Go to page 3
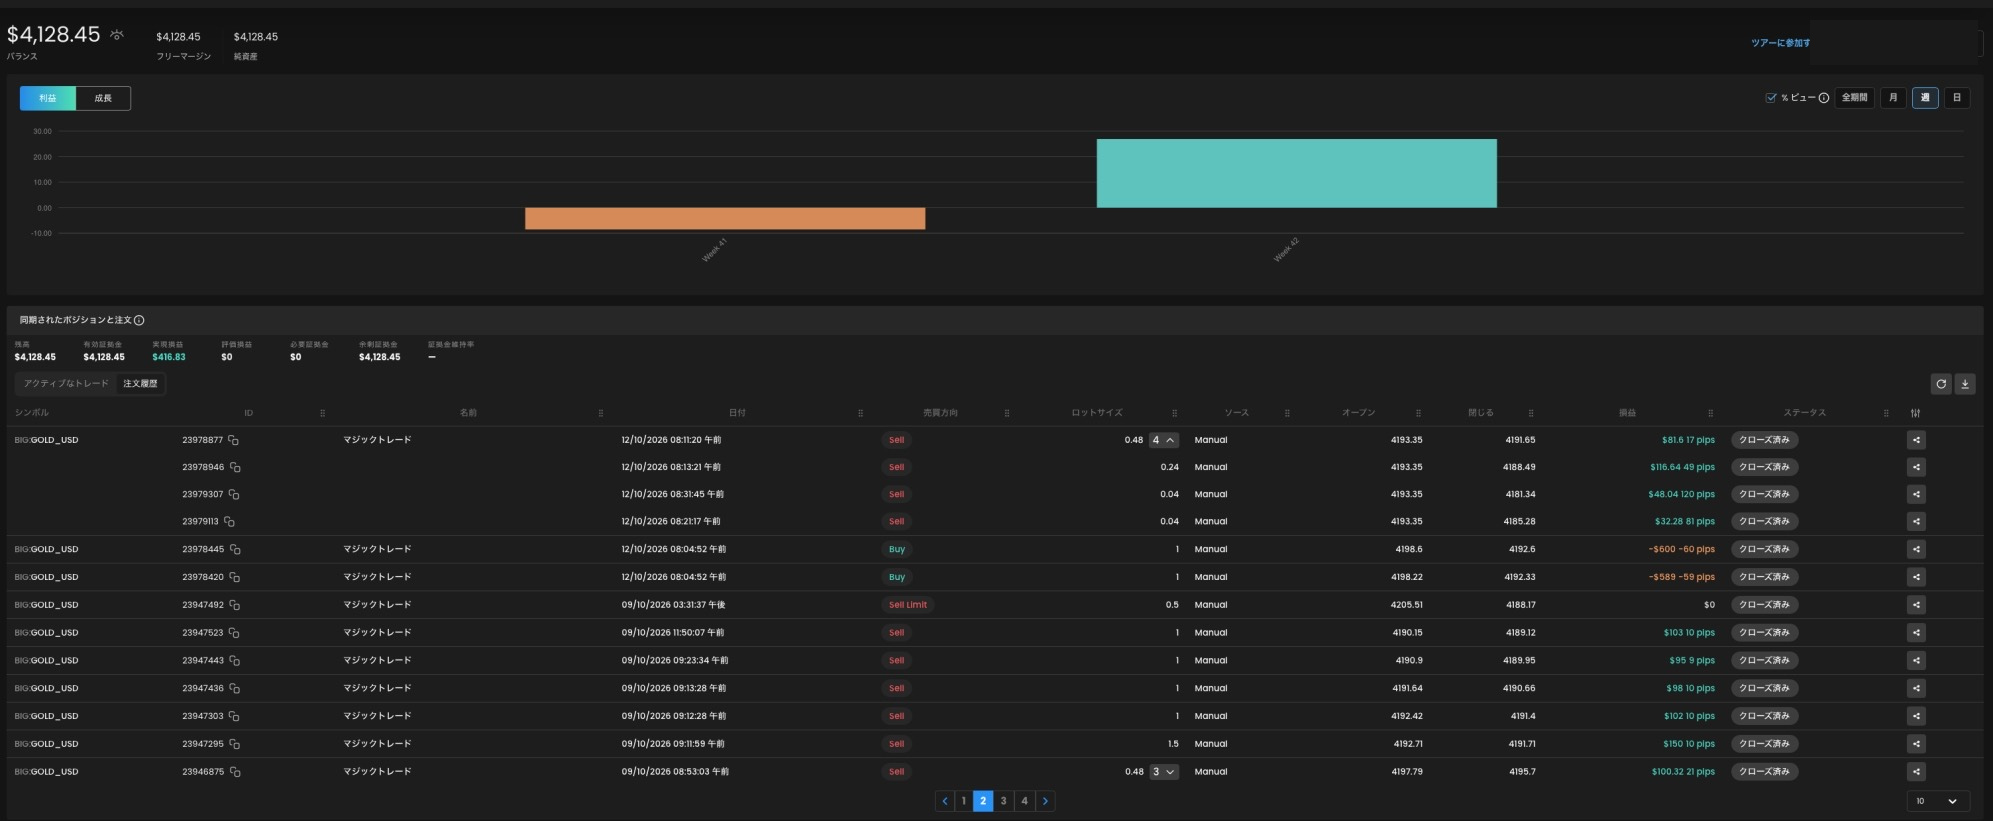Image resolution: width=1993 pixels, height=821 pixels. coord(1004,801)
